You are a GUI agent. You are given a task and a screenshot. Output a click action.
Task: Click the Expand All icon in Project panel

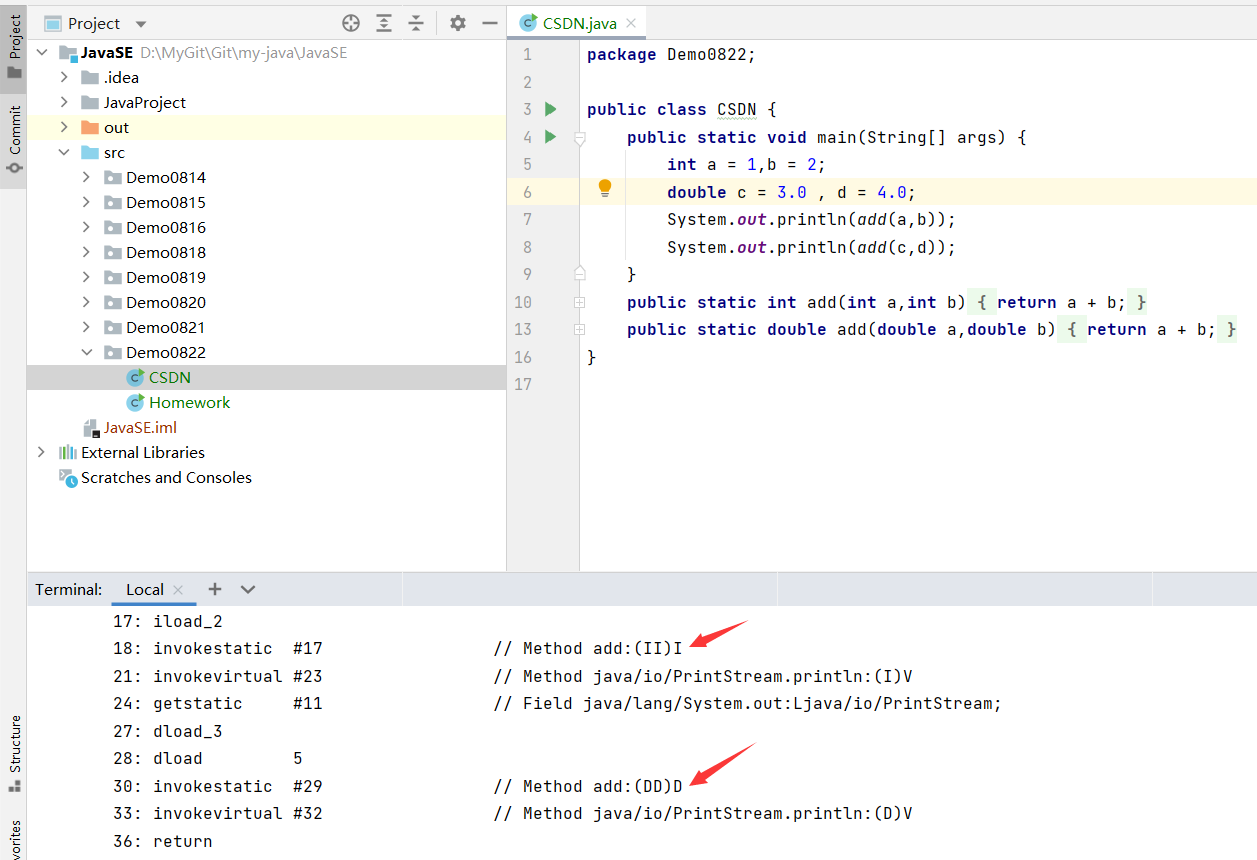(x=384, y=23)
